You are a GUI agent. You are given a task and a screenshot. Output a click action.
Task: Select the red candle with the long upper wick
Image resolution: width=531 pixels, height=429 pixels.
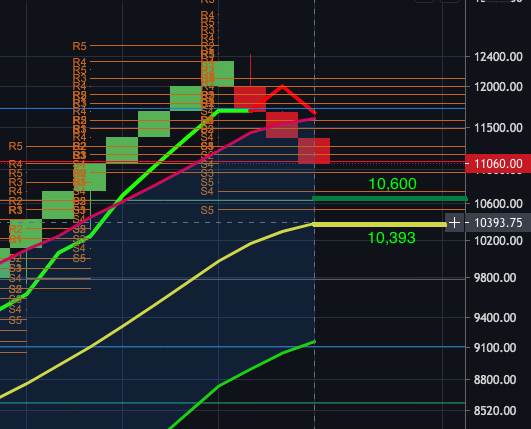pos(250,99)
